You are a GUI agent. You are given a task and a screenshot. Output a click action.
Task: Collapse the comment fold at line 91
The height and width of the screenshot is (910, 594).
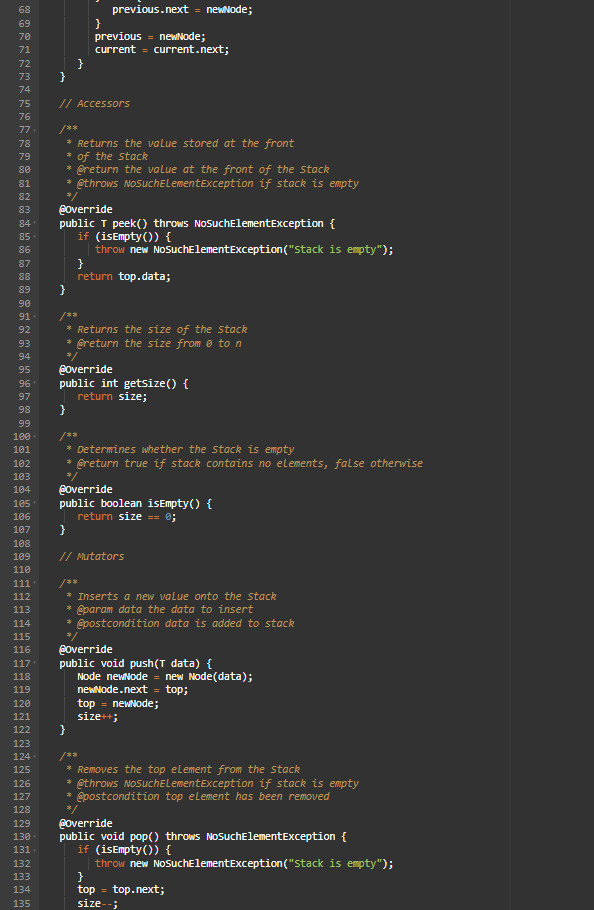pyautogui.click(x=34, y=317)
